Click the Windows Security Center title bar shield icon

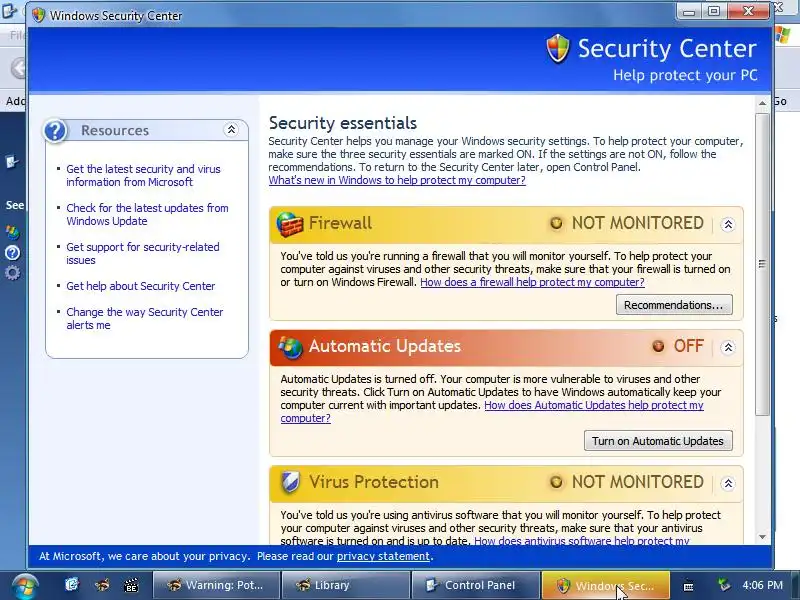coord(38,15)
